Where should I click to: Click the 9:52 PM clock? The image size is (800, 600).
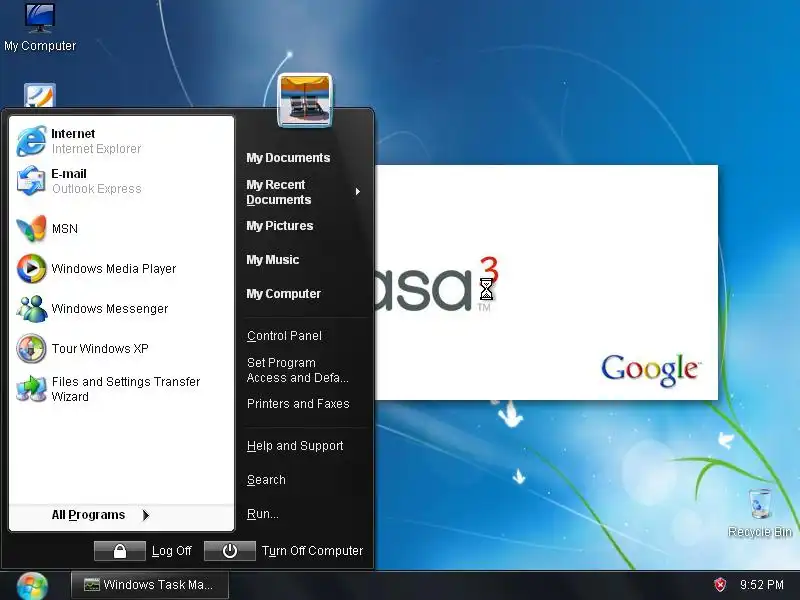click(762, 585)
